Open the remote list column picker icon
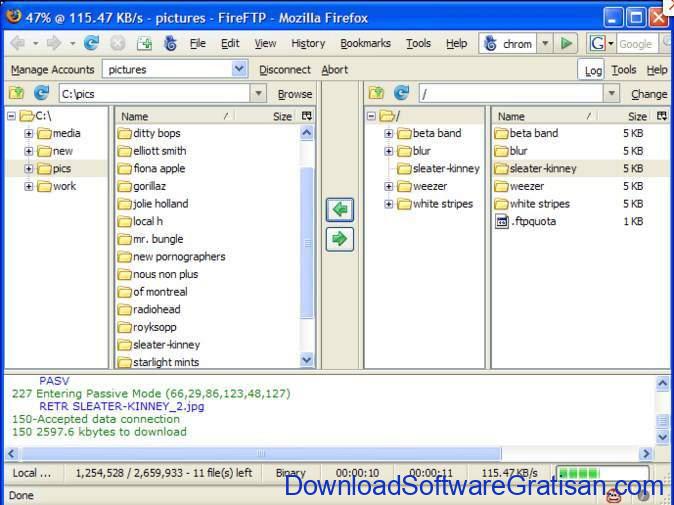This screenshot has width=674, height=505. coord(662,116)
